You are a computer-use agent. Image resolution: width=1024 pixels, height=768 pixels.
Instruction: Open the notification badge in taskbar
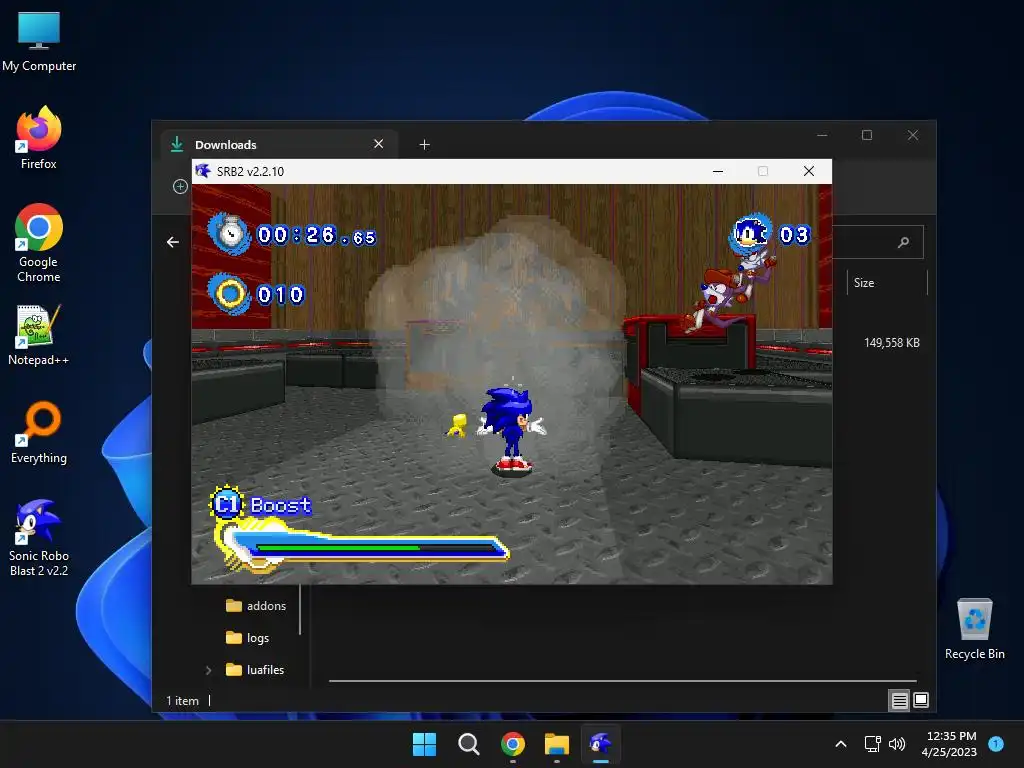click(996, 744)
